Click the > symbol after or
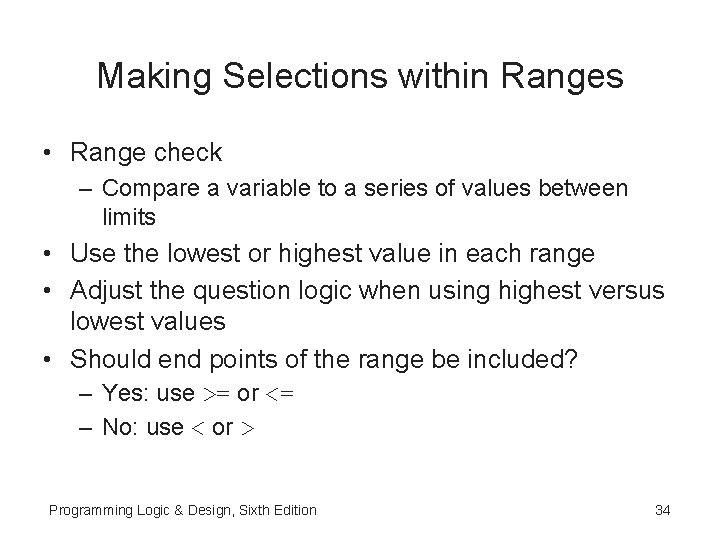Viewport: 720px width, 540px height. 248,428
